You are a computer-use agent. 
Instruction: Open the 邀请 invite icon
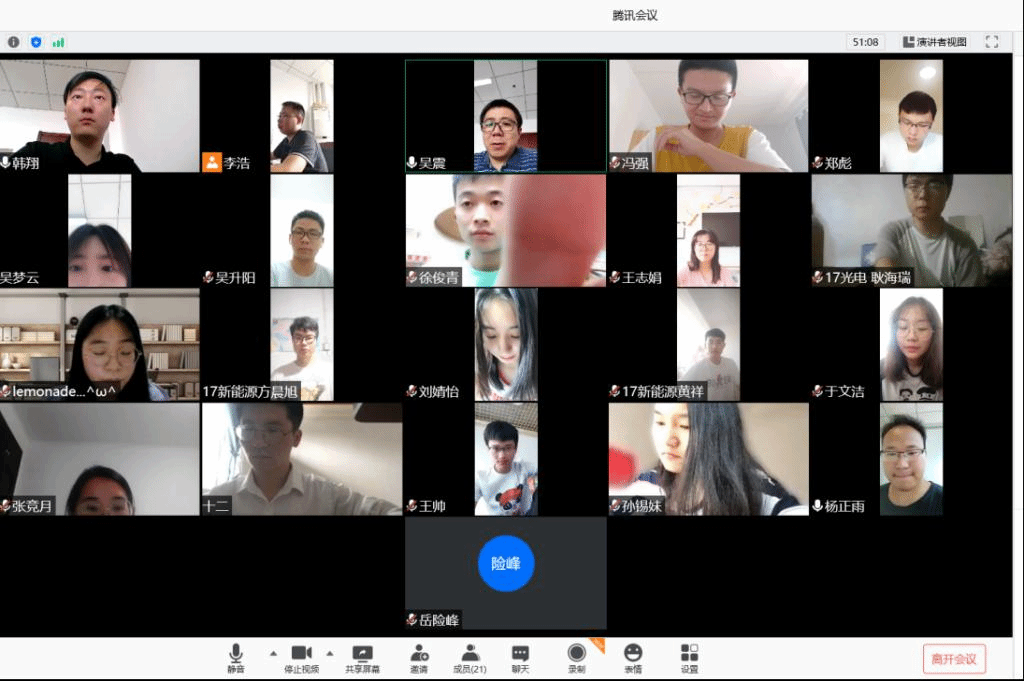tap(419, 657)
